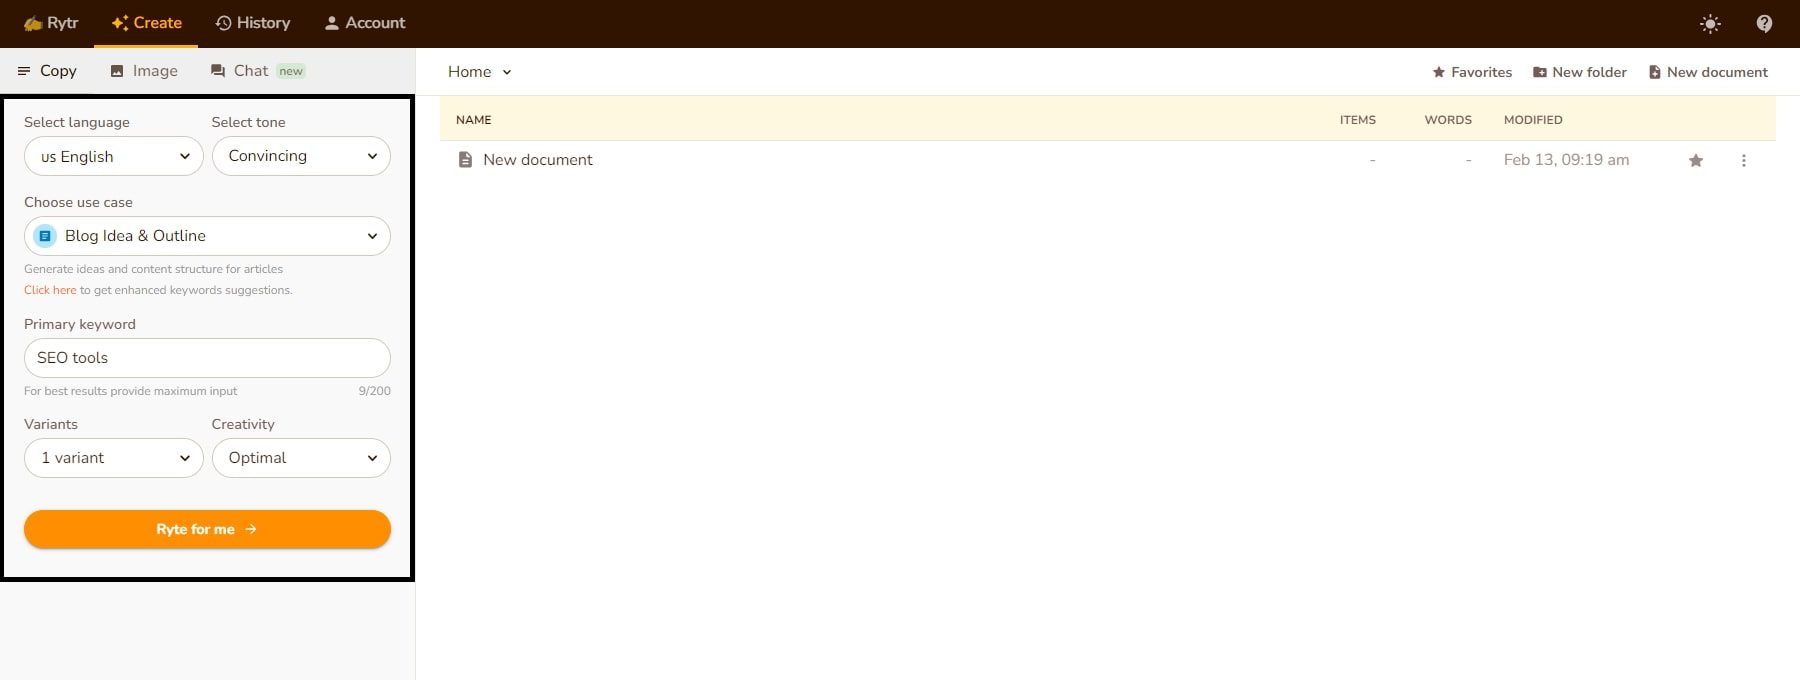The height and width of the screenshot is (680, 1800).
Task: Sort by the ITEMS column header
Action: pyautogui.click(x=1358, y=120)
